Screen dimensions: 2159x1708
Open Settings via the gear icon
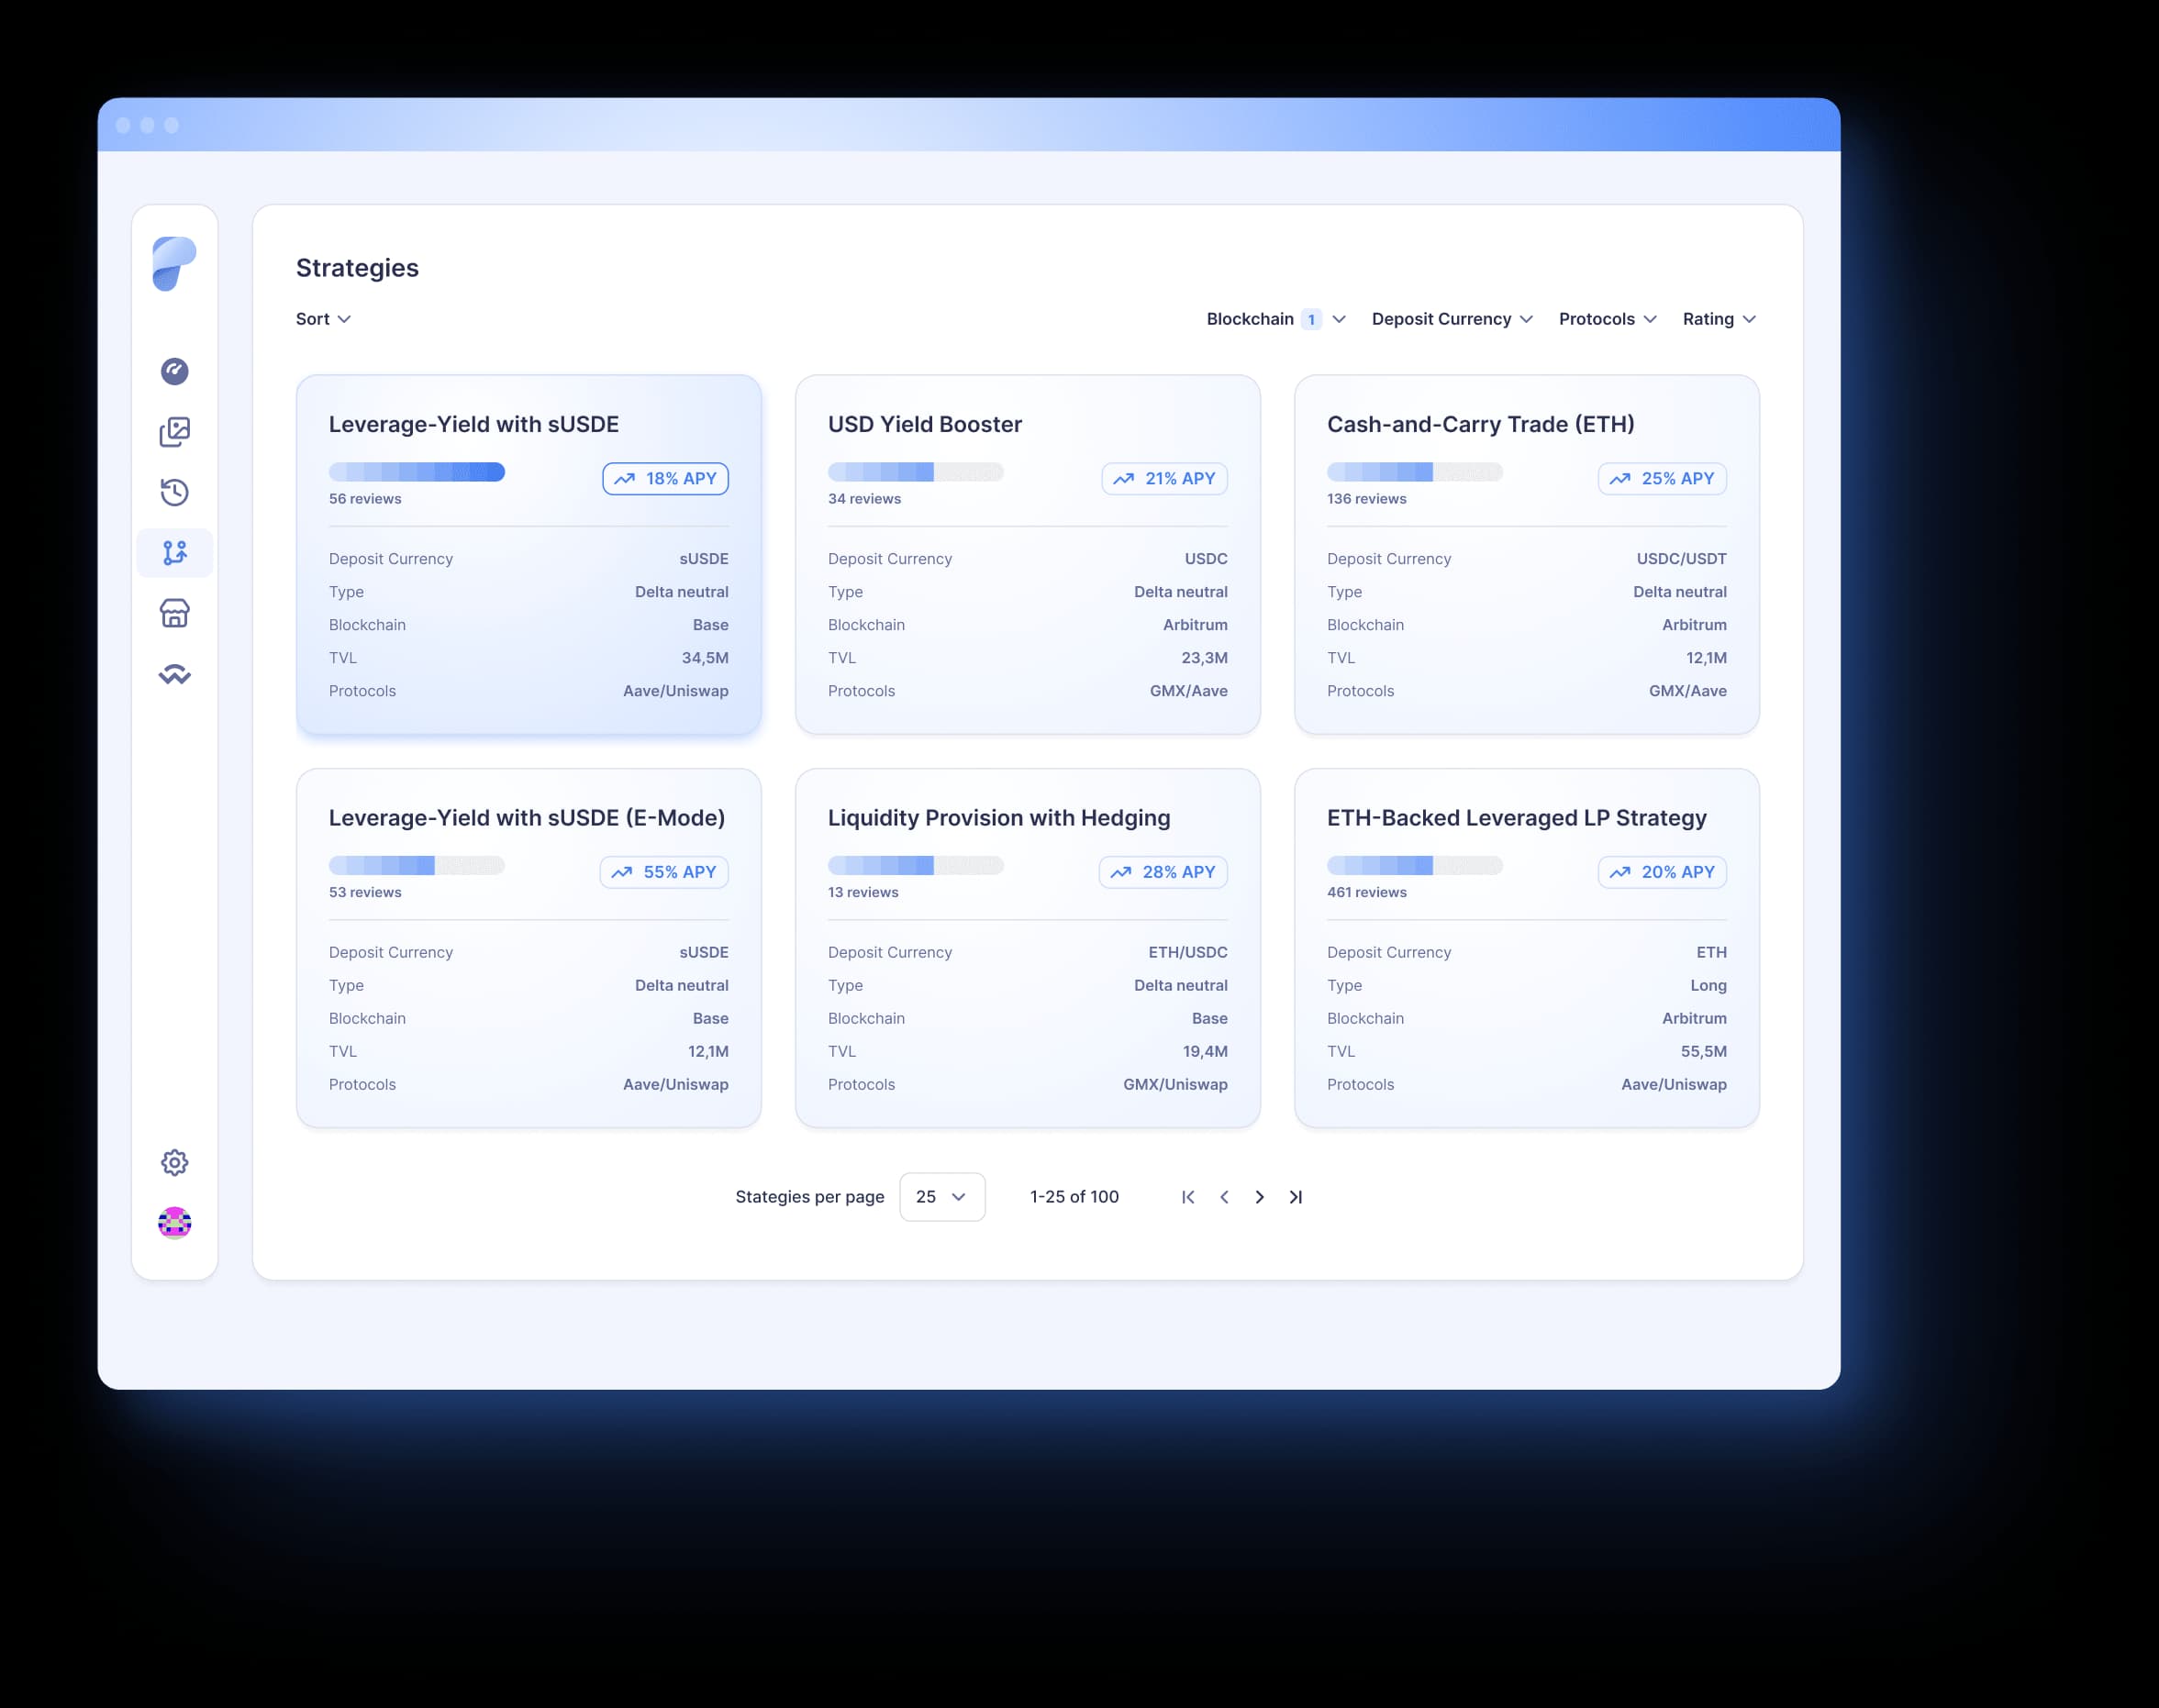175,1162
